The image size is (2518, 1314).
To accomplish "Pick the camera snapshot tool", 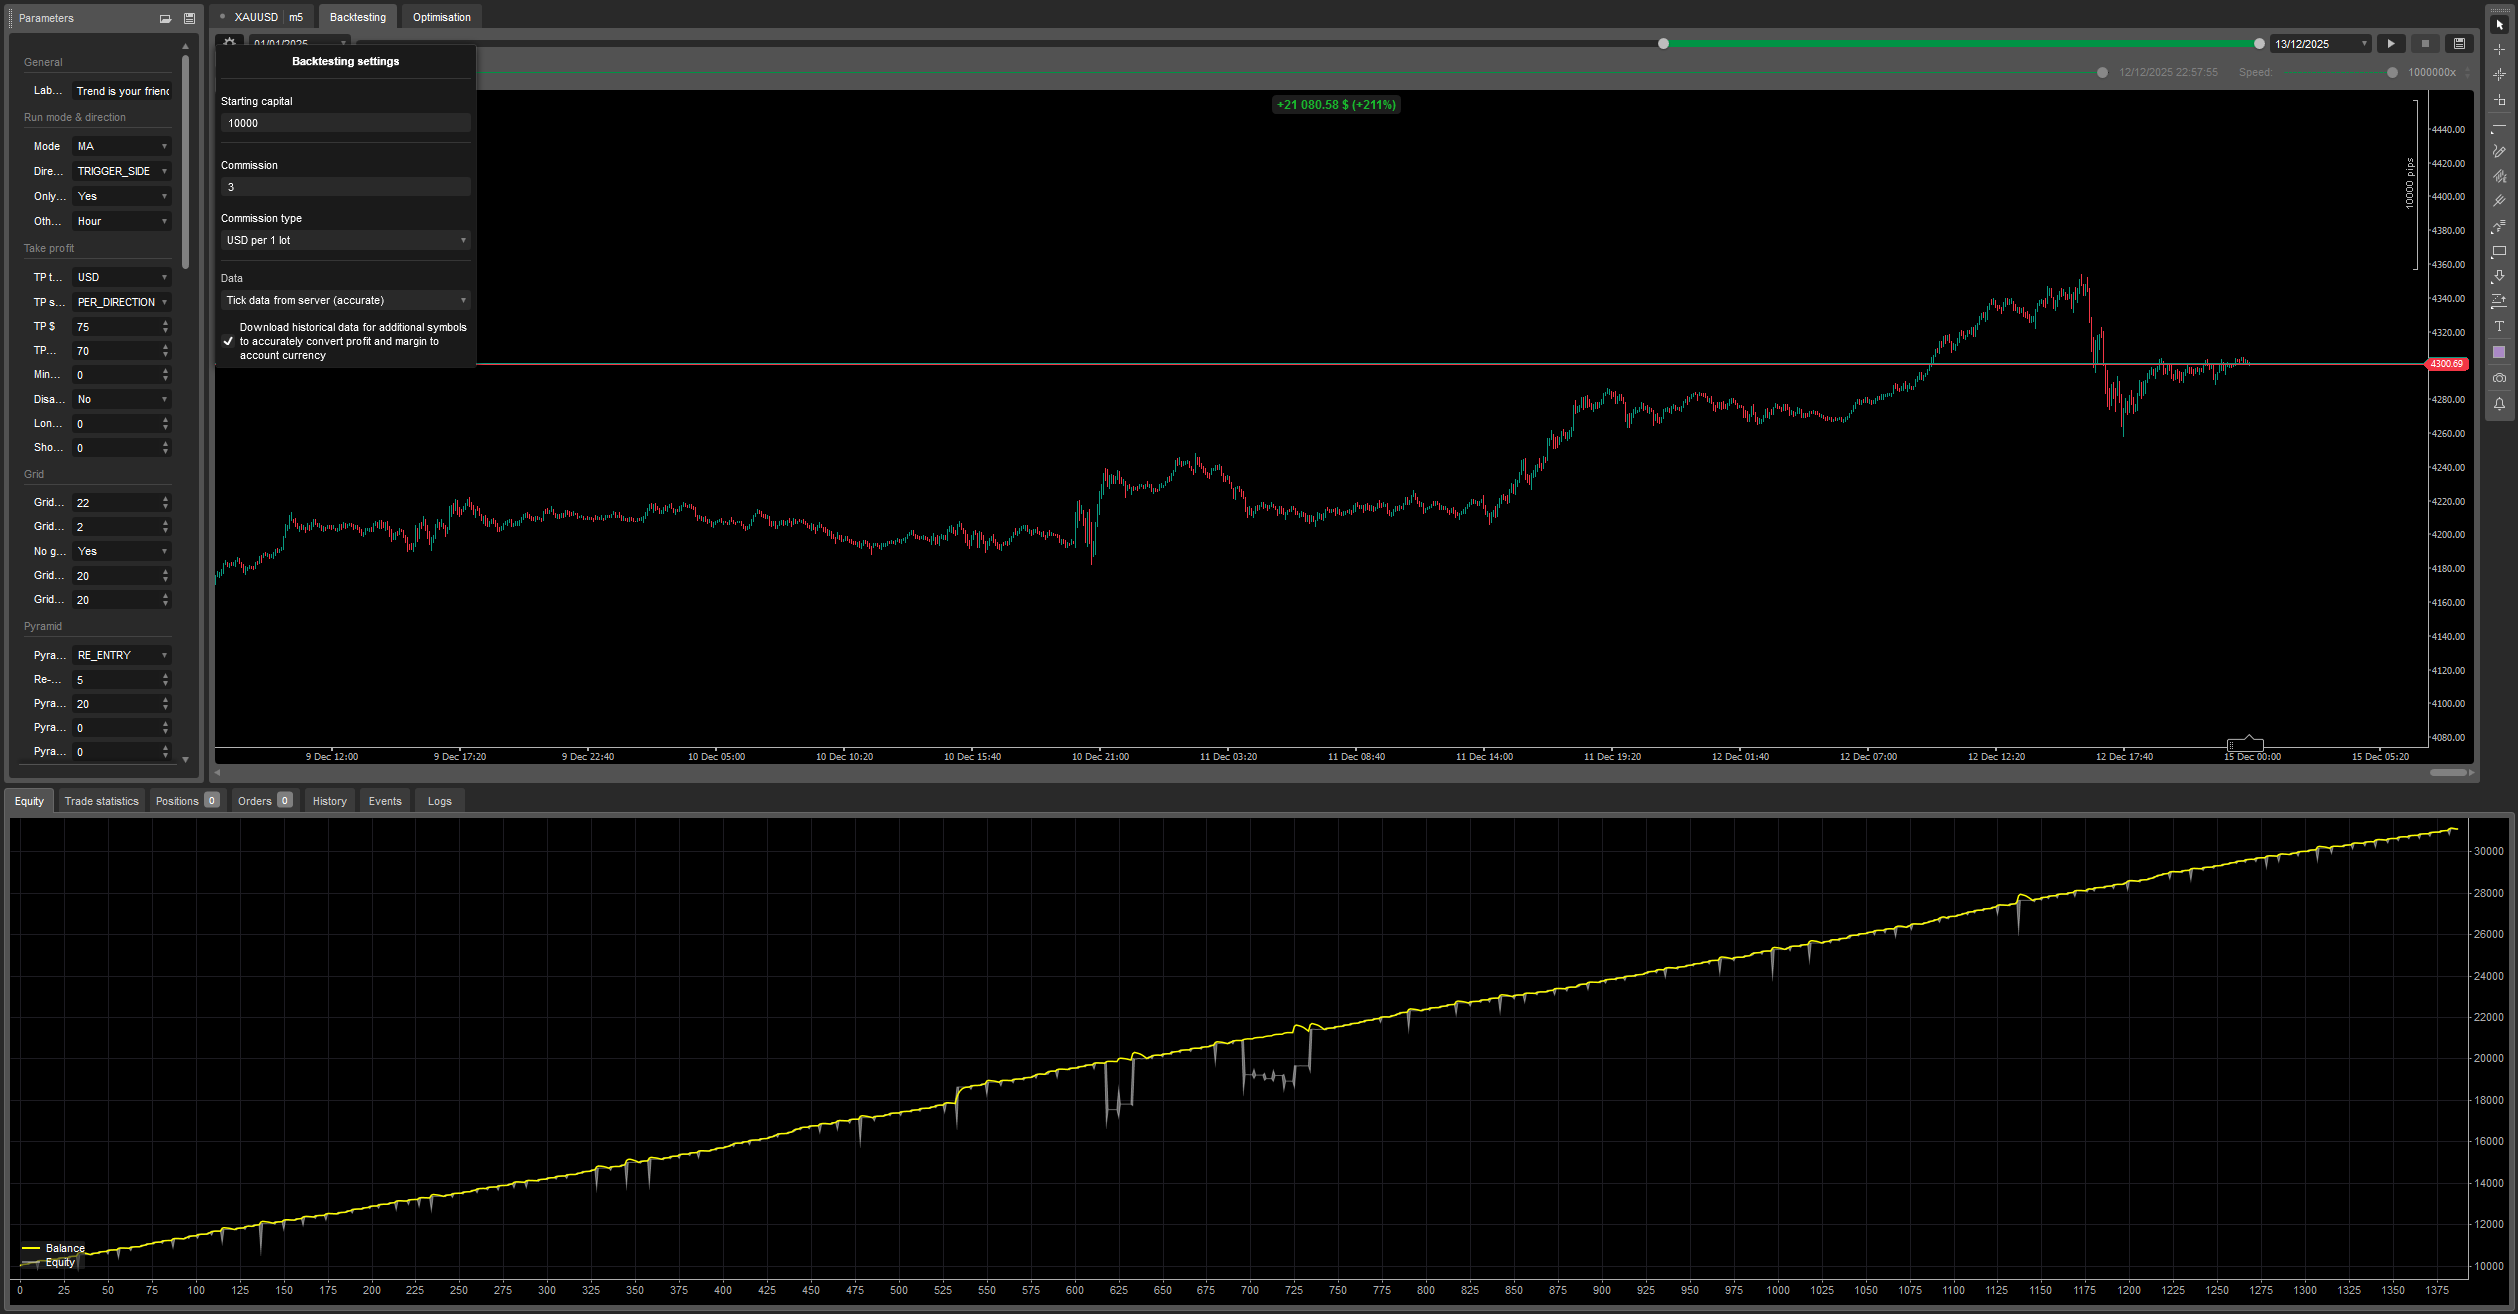I will (2499, 377).
